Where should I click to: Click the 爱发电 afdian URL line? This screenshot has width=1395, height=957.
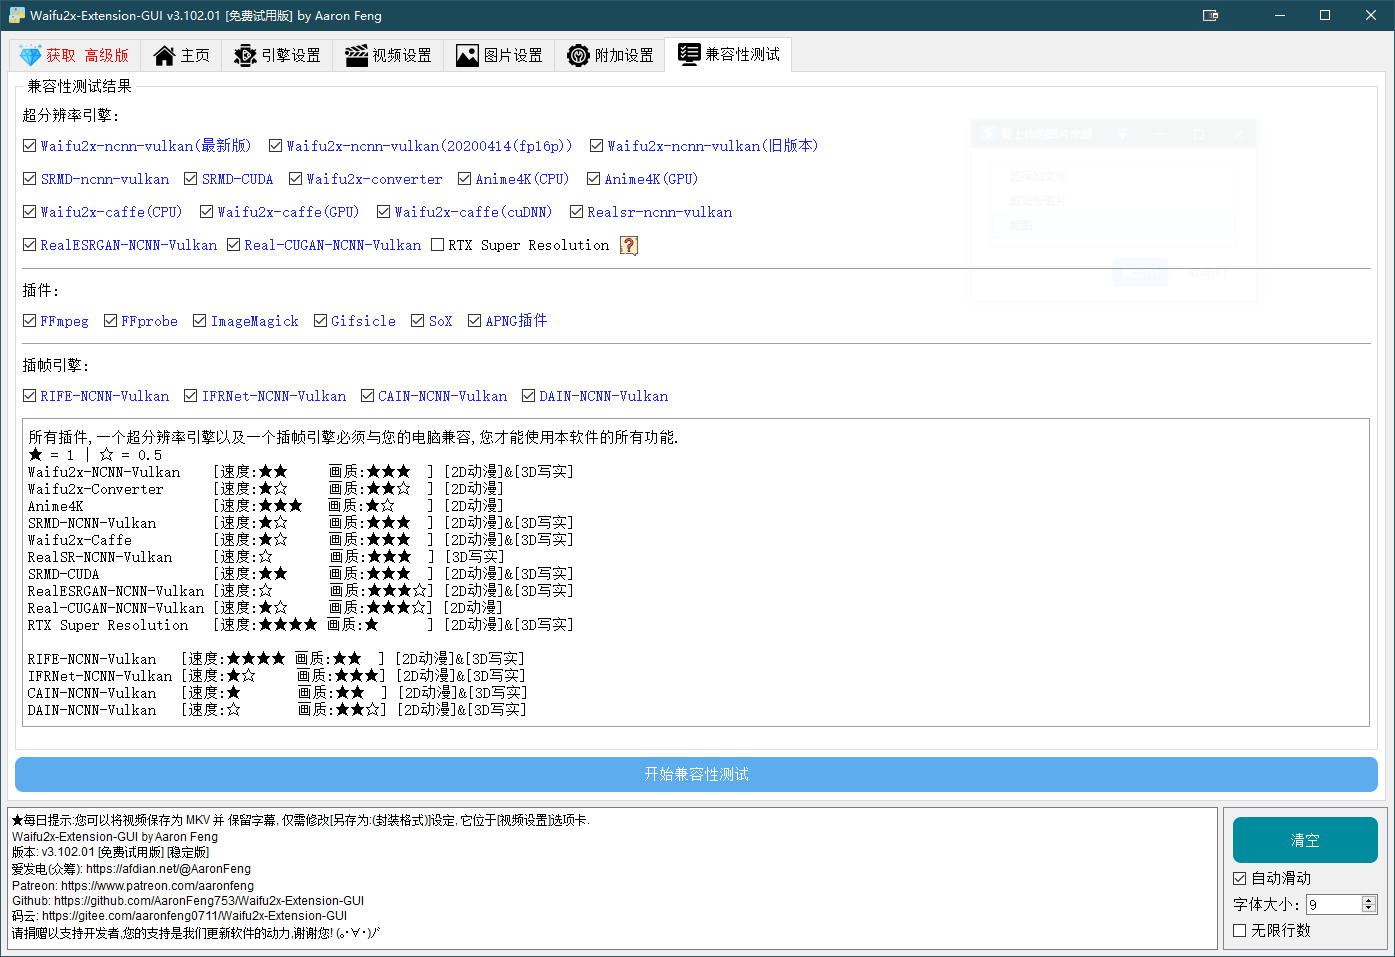point(131,870)
